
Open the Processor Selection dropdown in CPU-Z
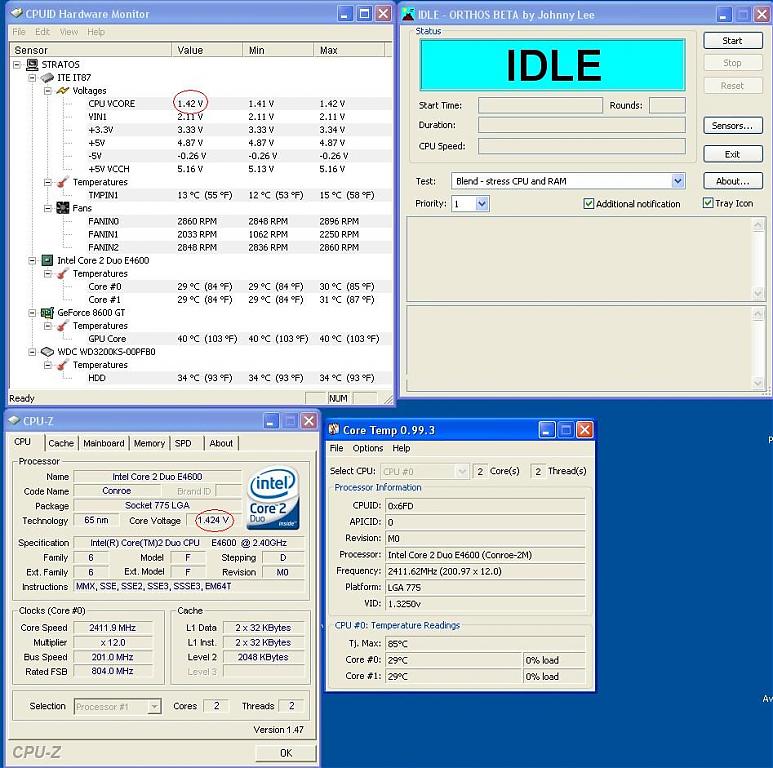154,706
